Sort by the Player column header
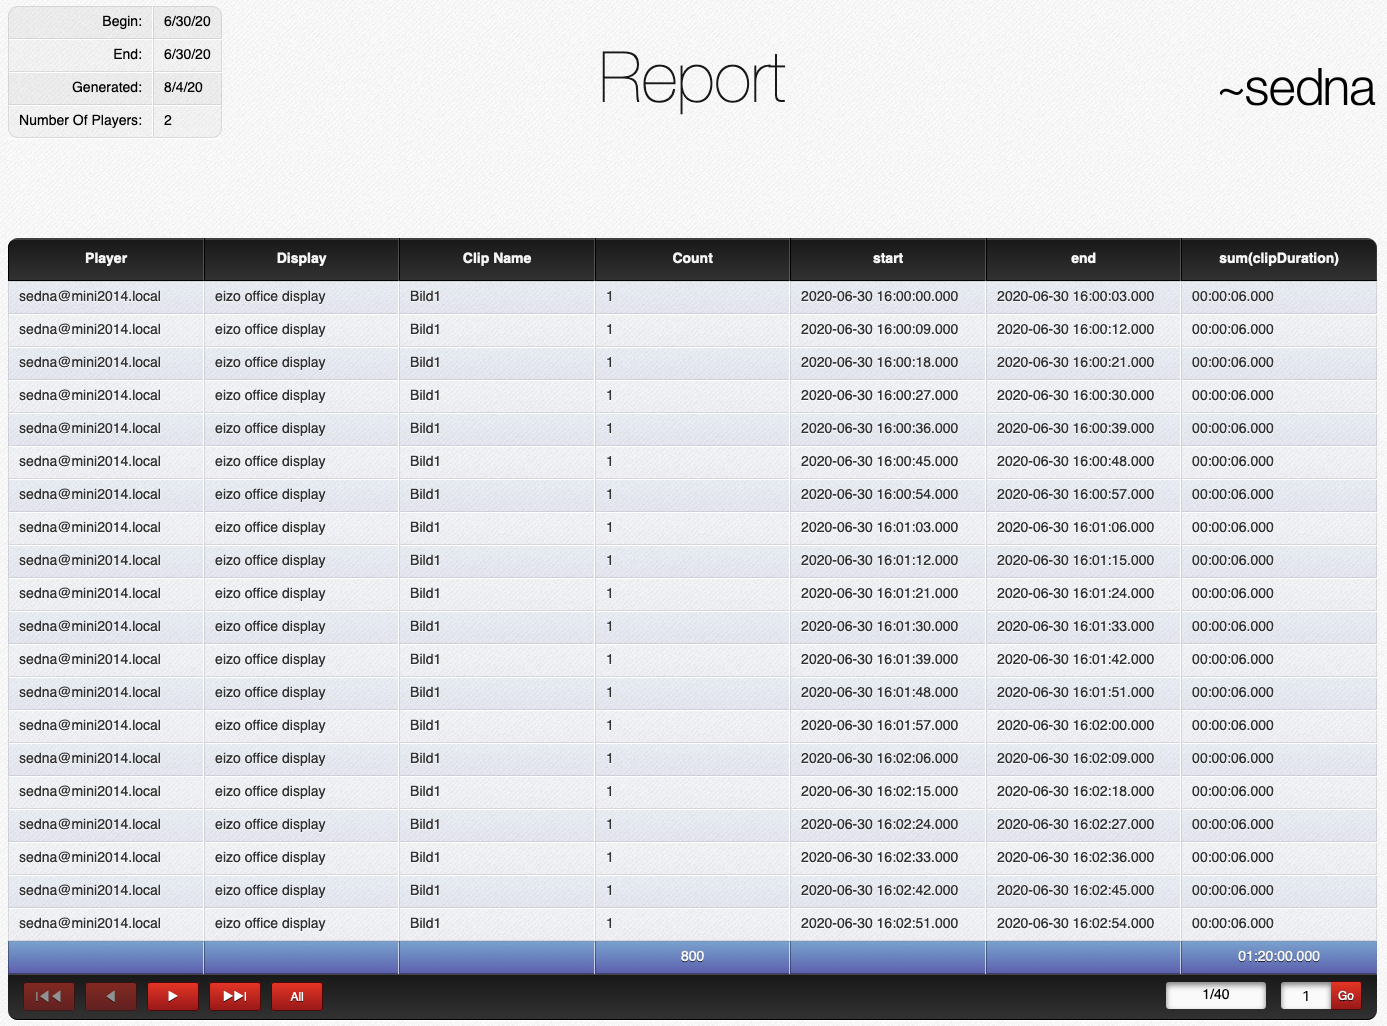This screenshot has width=1387, height=1026. (x=106, y=258)
